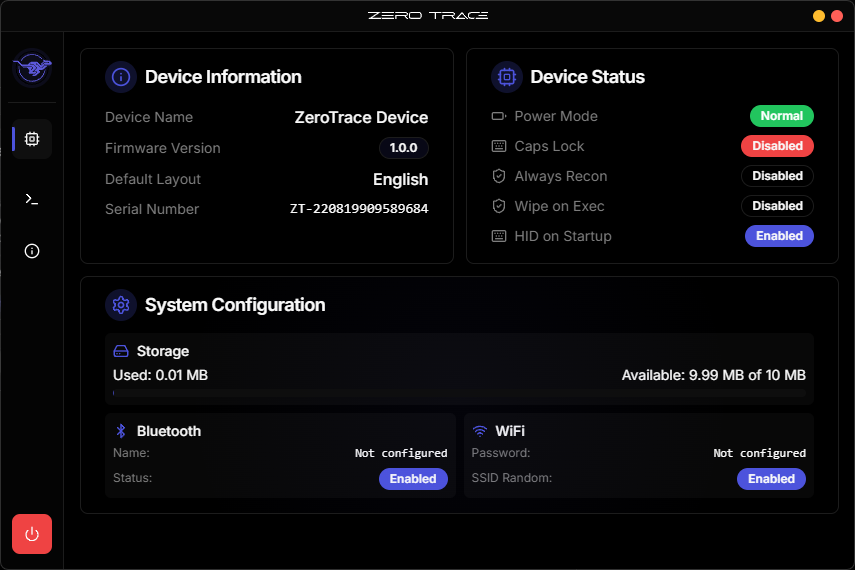This screenshot has width=855, height=570.
Task: Click the Serial Number label
Action: [152, 209]
